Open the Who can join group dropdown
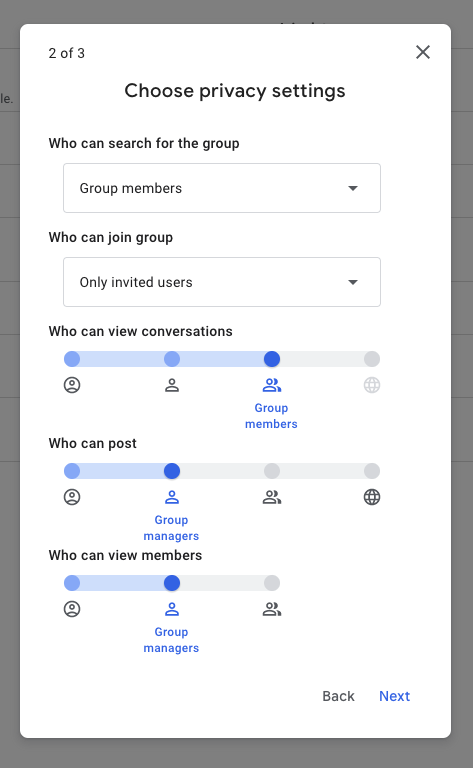This screenshot has height=768, width=473. 222,282
